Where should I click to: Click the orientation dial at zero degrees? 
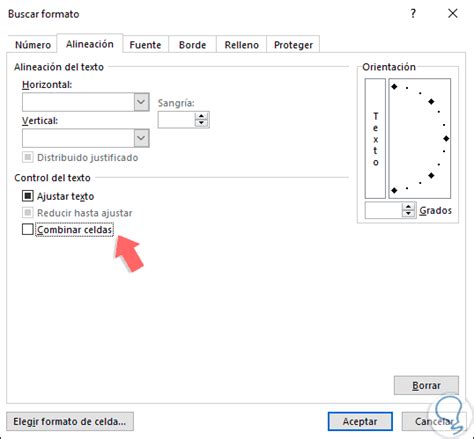[446, 138]
